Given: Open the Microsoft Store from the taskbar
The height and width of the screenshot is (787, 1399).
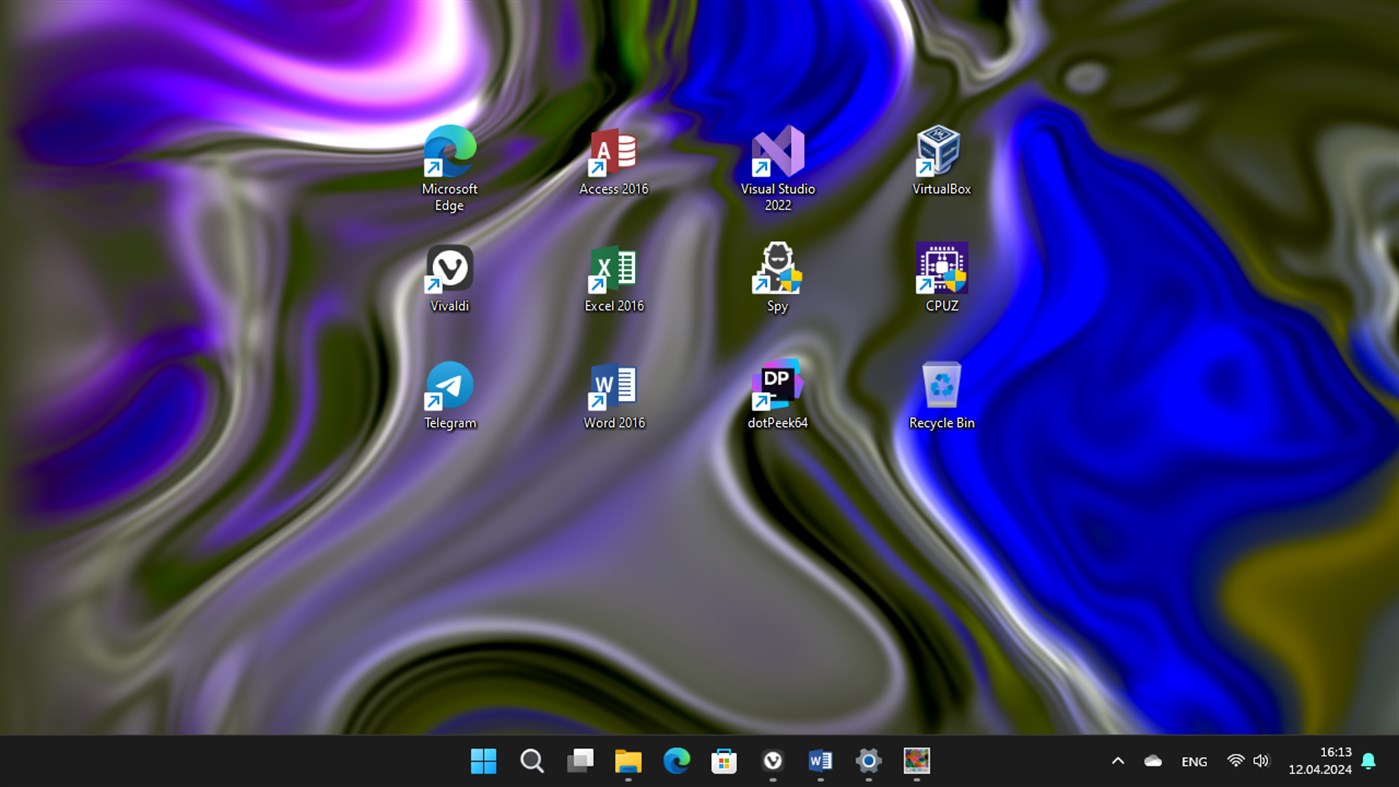Looking at the screenshot, I should point(724,761).
